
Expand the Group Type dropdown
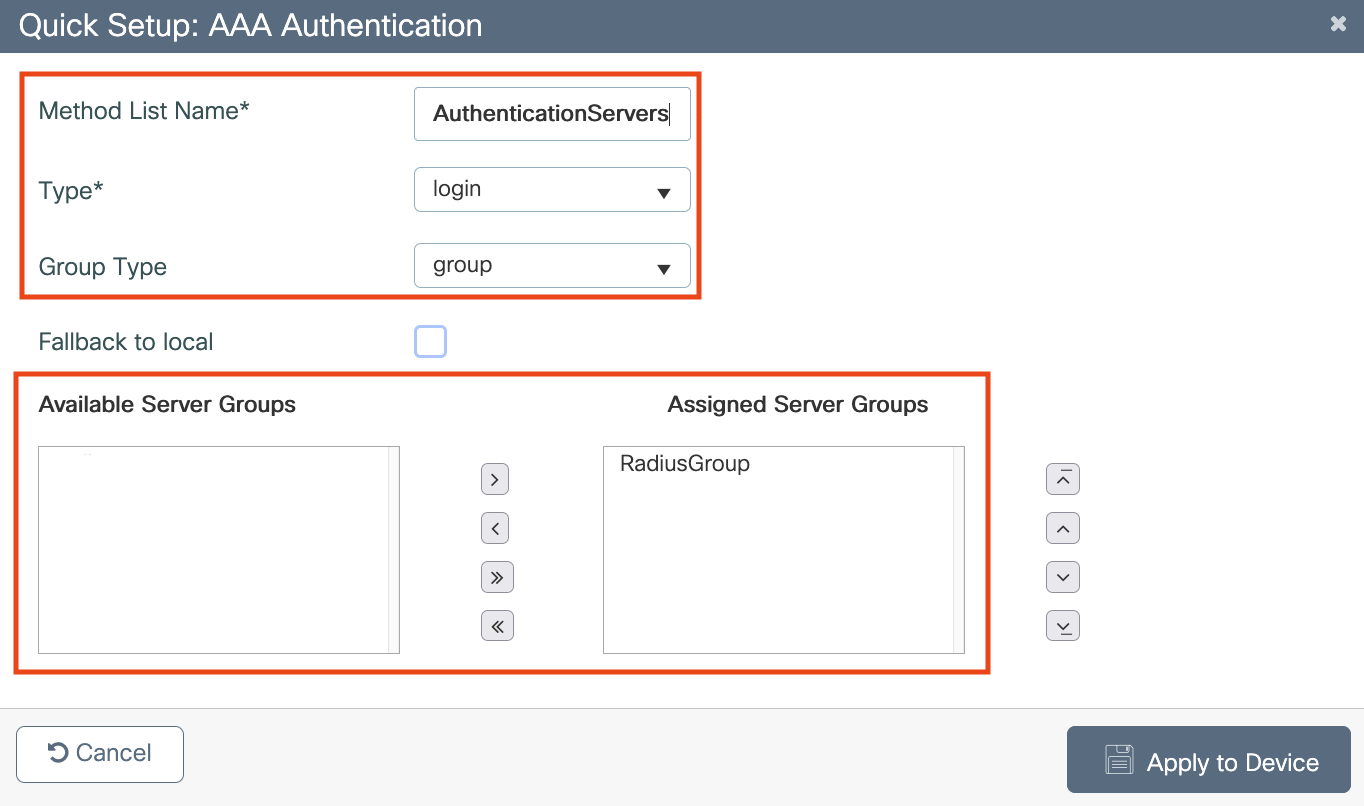tap(552, 266)
